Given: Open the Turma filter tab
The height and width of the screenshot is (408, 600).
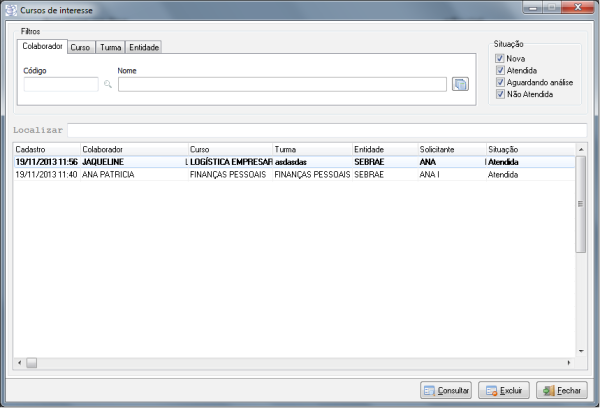Looking at the screenshot, I should point(110,47).
